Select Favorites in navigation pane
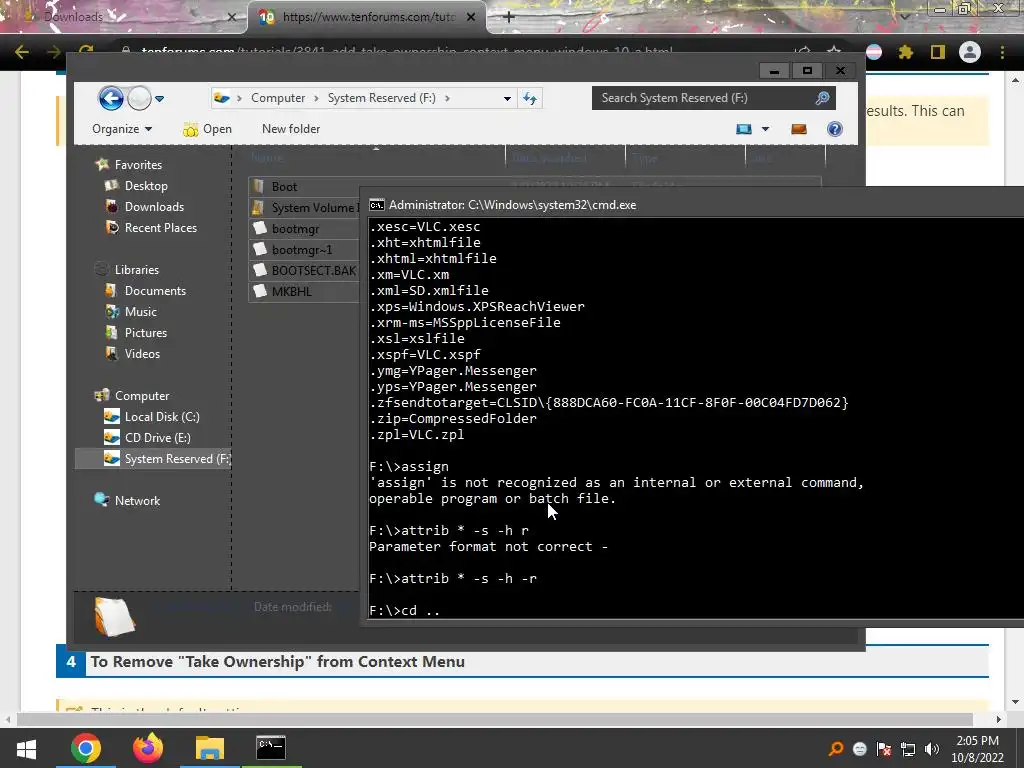Image resolution: width=1024 pixels, height=768 pixels. point(129,165)
